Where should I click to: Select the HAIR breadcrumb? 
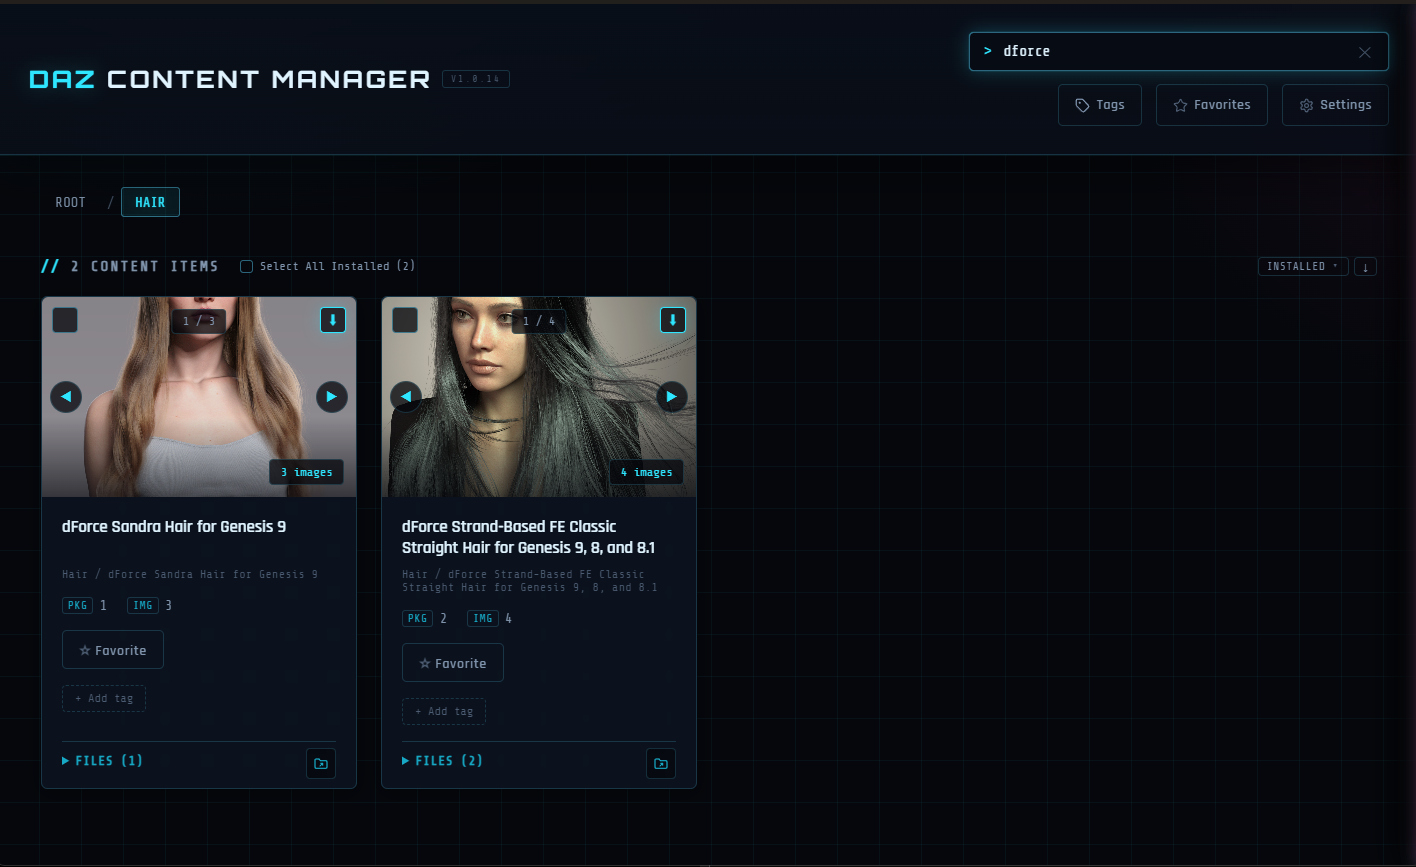150,203
